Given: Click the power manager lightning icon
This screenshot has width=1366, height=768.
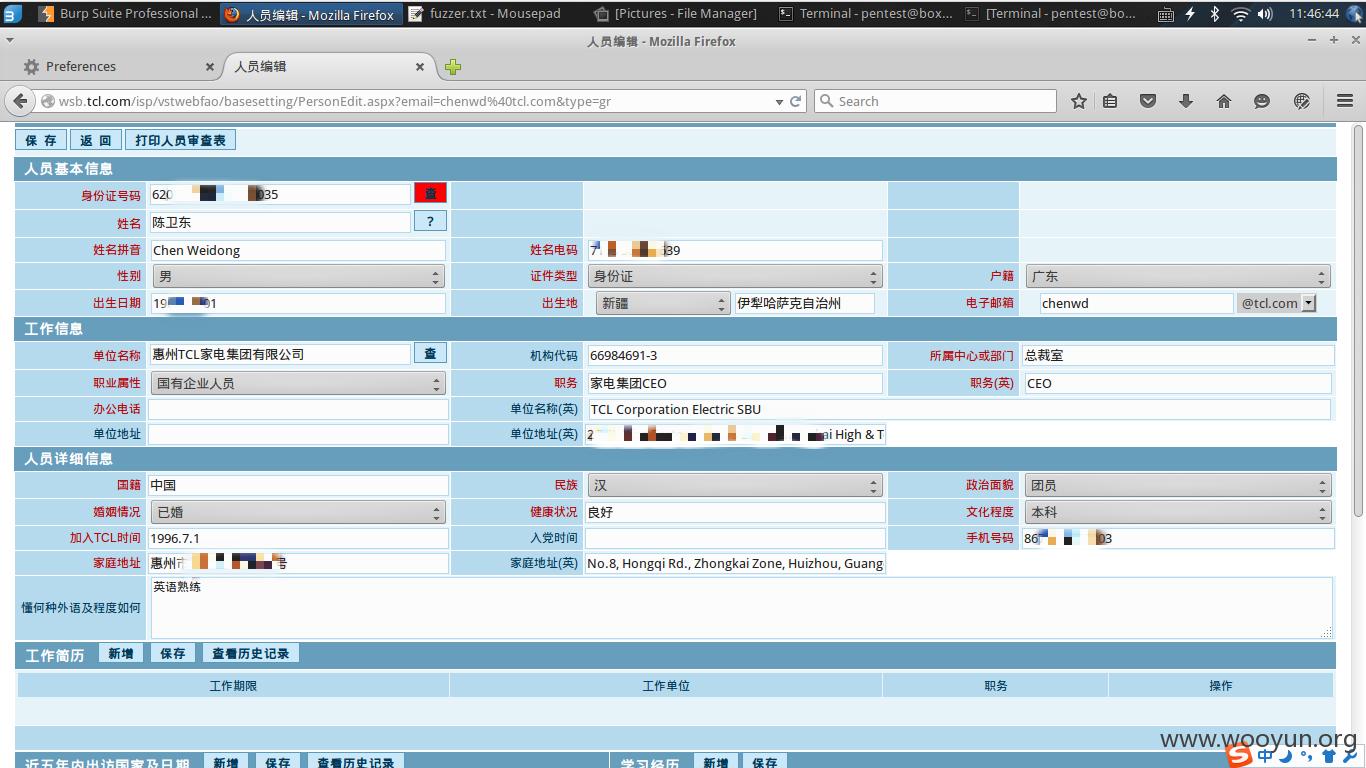Looking at the screenshot, I should pos(1190,14).
